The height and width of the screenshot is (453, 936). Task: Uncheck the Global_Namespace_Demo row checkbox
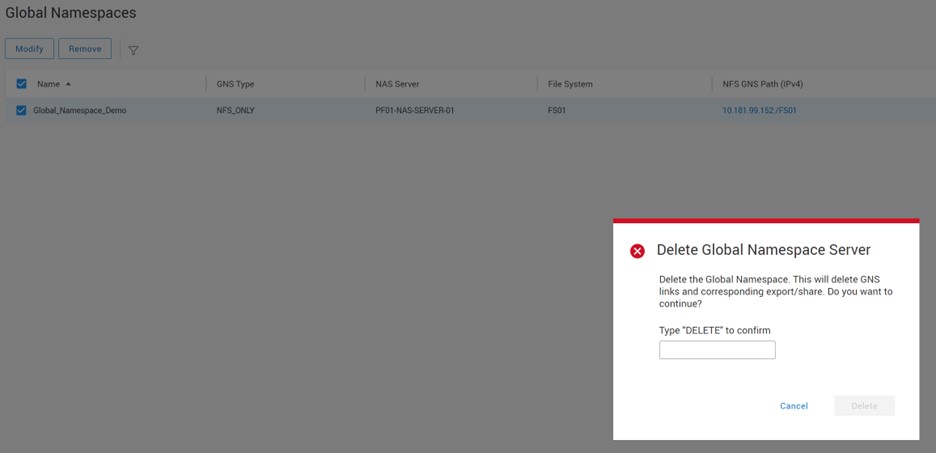[x=21, y=110]
